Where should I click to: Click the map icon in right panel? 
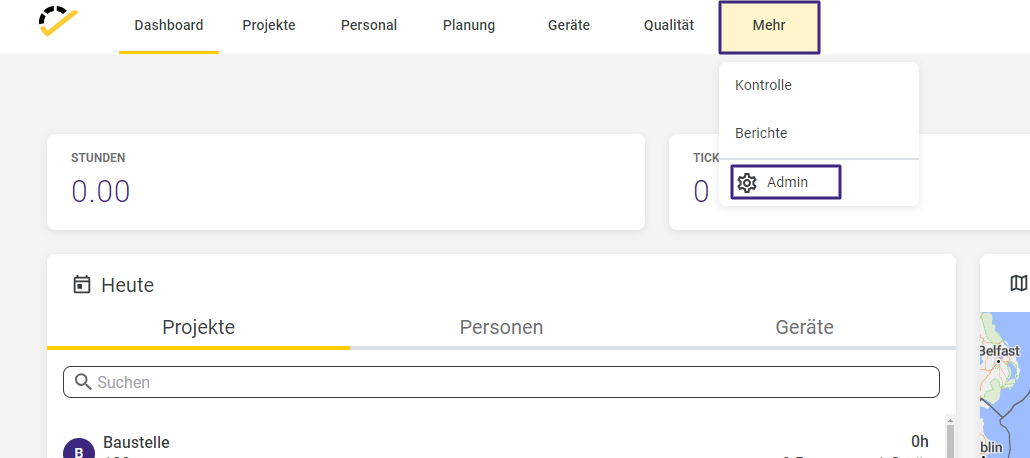click(1019, 283)
